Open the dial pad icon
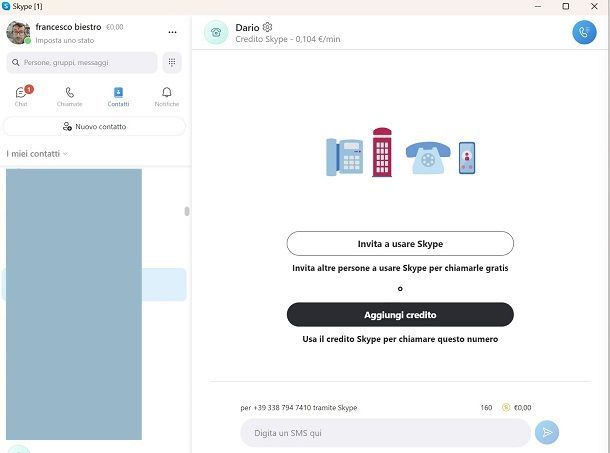The image size is (610, 453). [172, 62]
